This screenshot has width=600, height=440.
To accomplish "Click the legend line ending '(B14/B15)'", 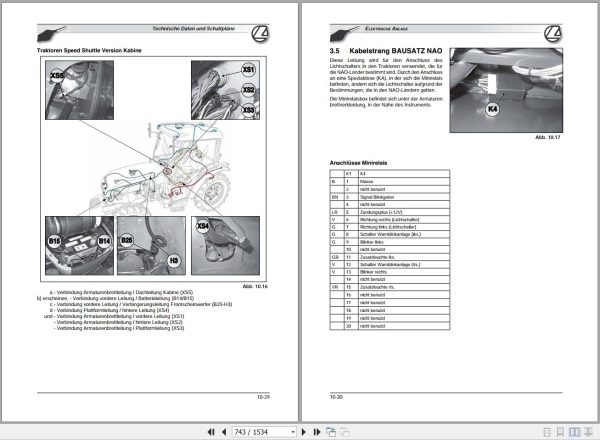I will click(115, 298).
